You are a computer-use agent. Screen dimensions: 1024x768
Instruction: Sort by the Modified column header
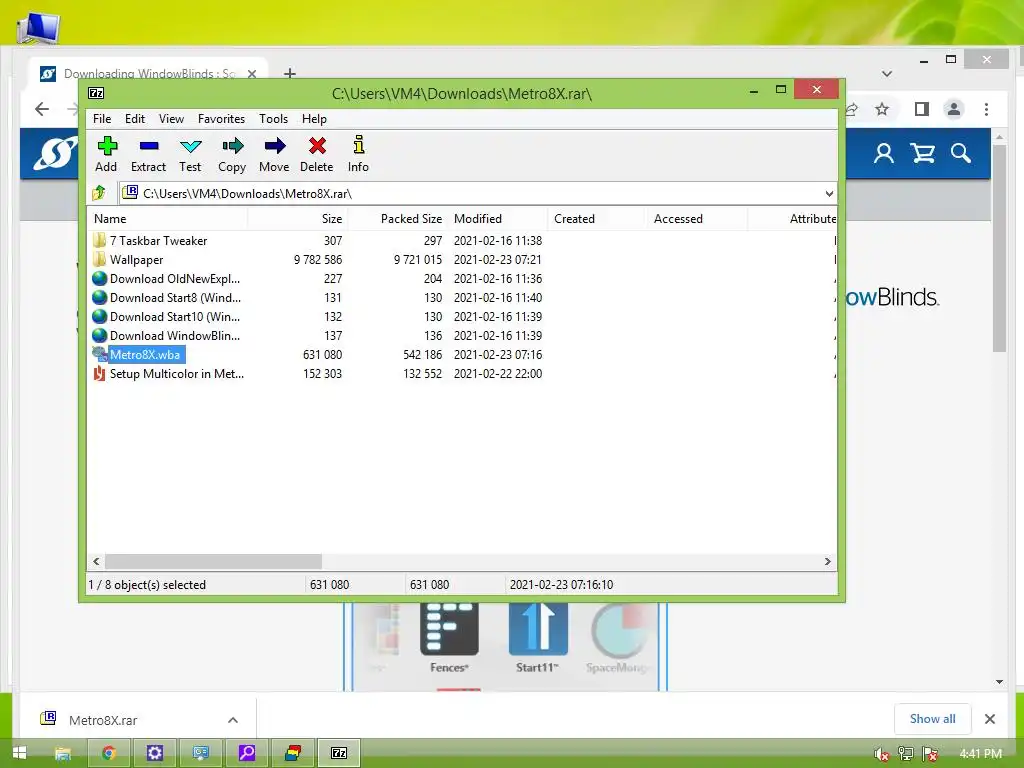[498, 219]
